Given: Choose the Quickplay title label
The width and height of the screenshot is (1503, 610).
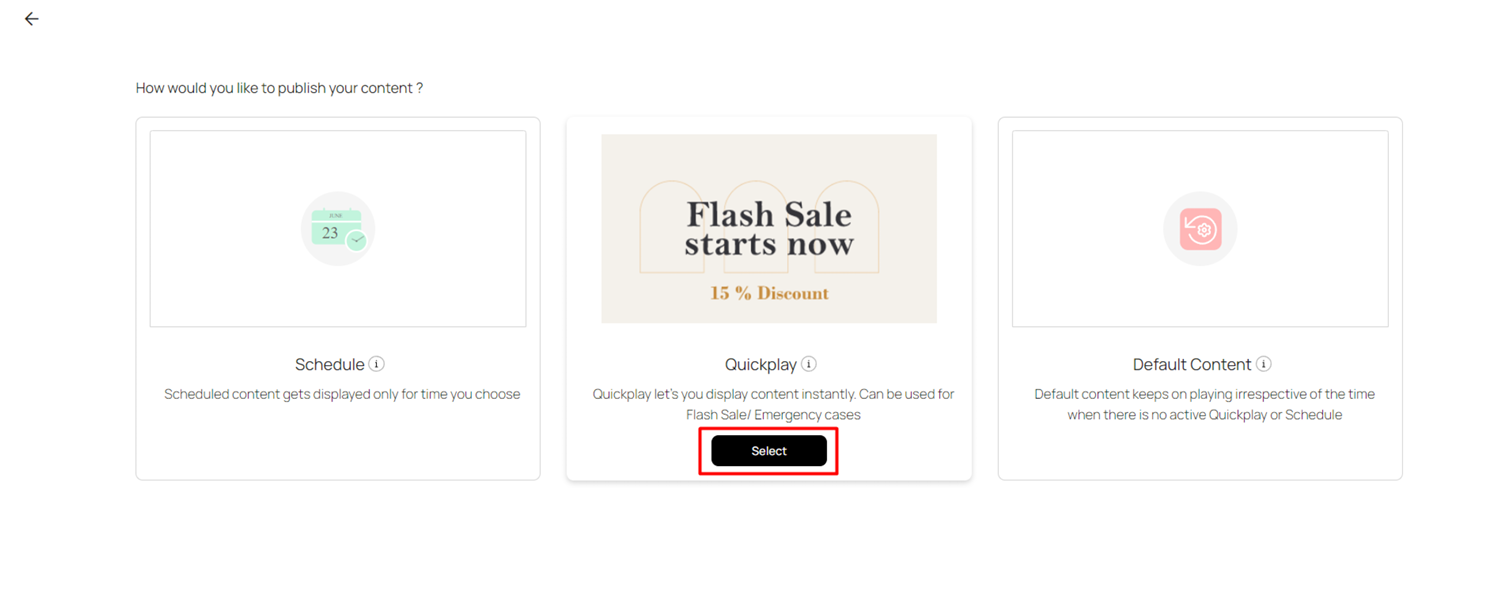Looking at the screenshot, I should tap(760, 365).
